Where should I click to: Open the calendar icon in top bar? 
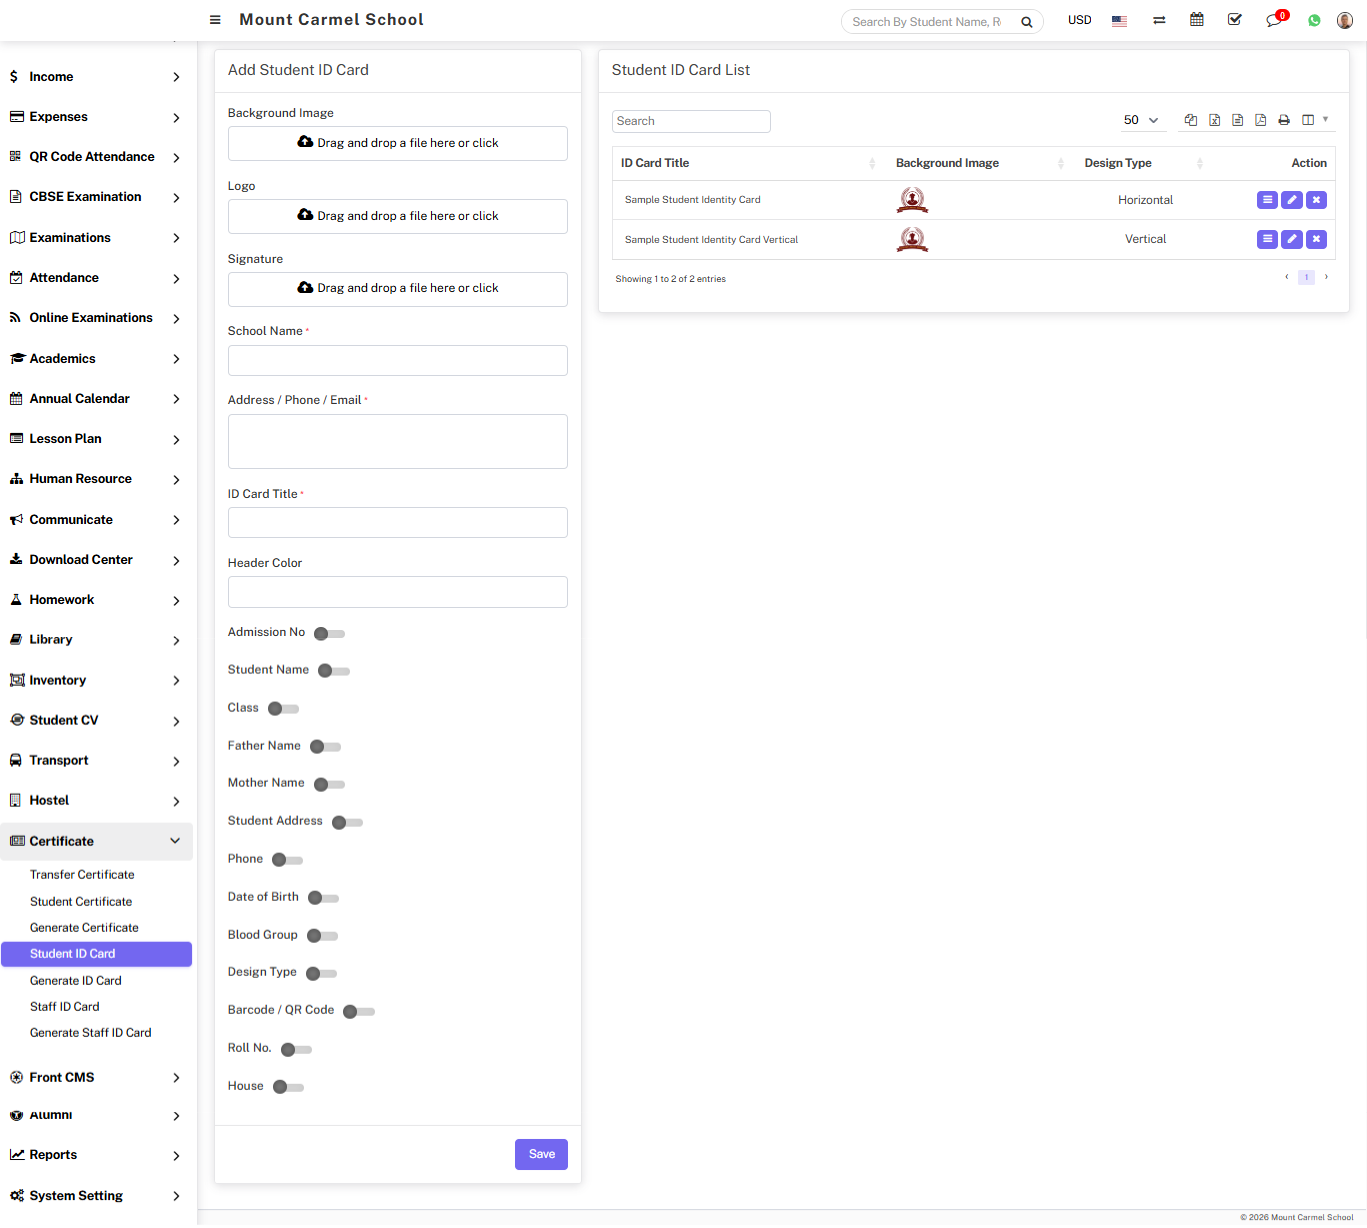click(1196, 20)
